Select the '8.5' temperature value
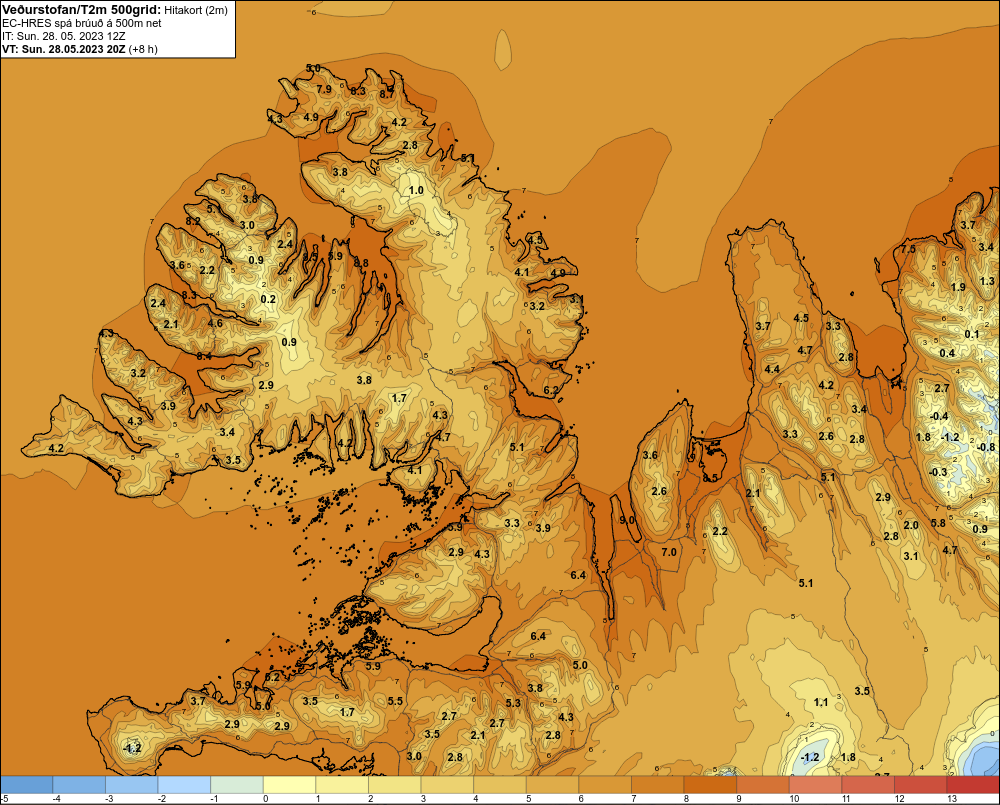 (710, 478)
